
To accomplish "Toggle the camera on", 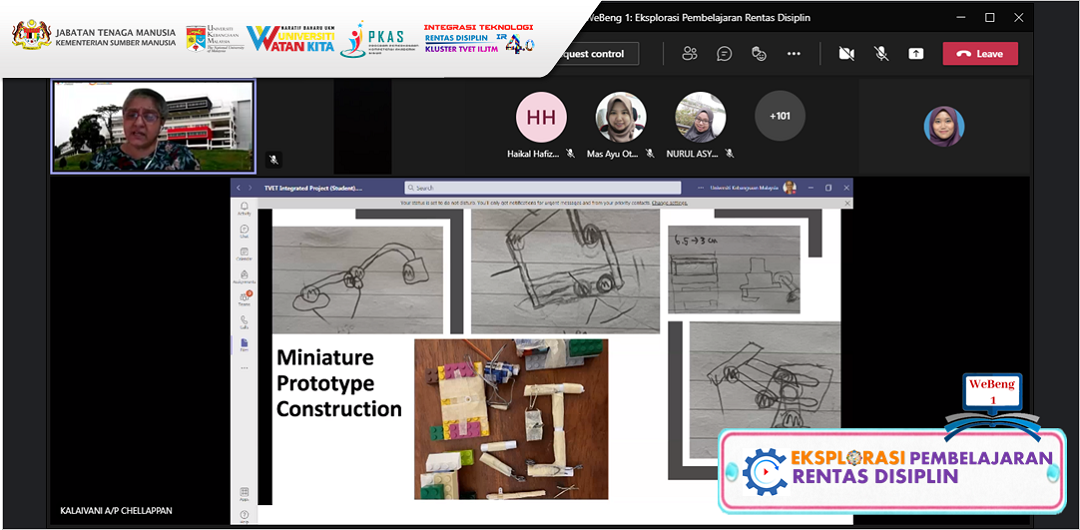I will (x=846, y=54).
